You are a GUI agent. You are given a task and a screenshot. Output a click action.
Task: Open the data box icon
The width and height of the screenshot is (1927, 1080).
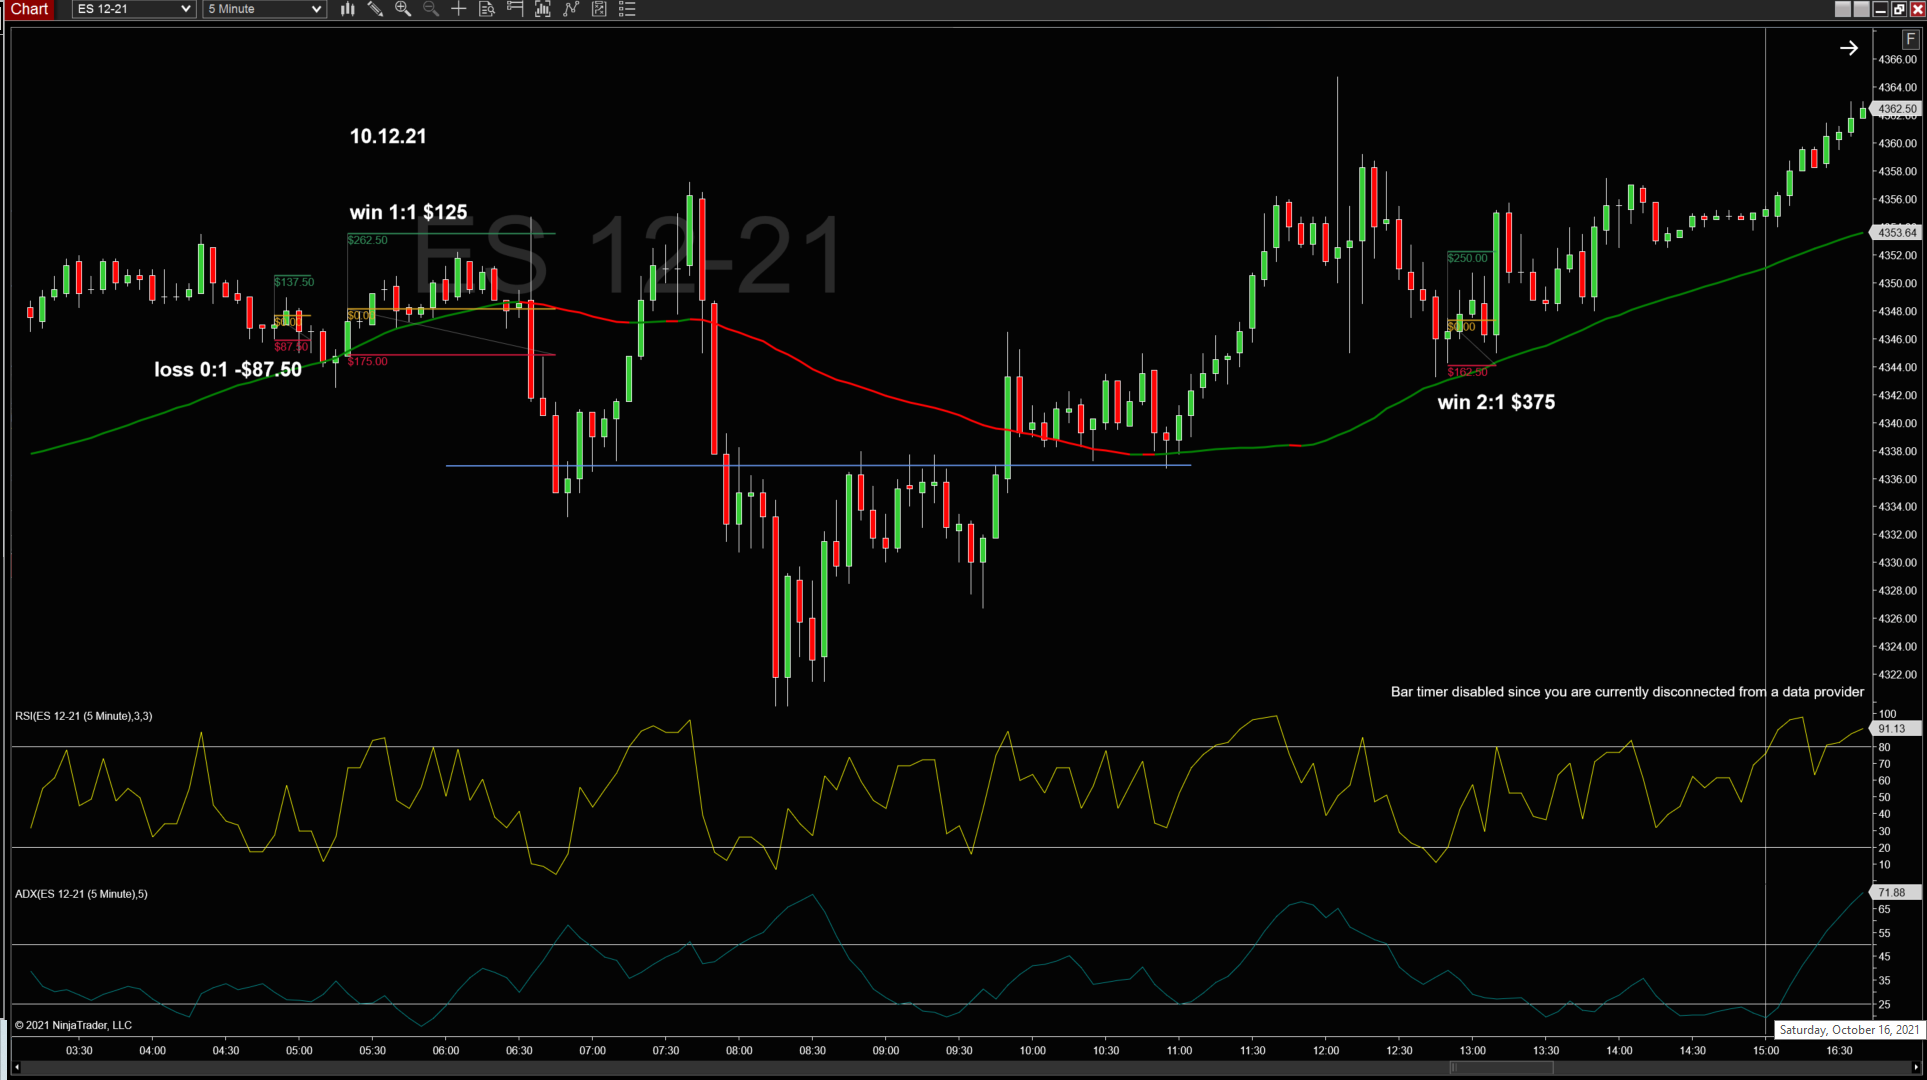487,9
